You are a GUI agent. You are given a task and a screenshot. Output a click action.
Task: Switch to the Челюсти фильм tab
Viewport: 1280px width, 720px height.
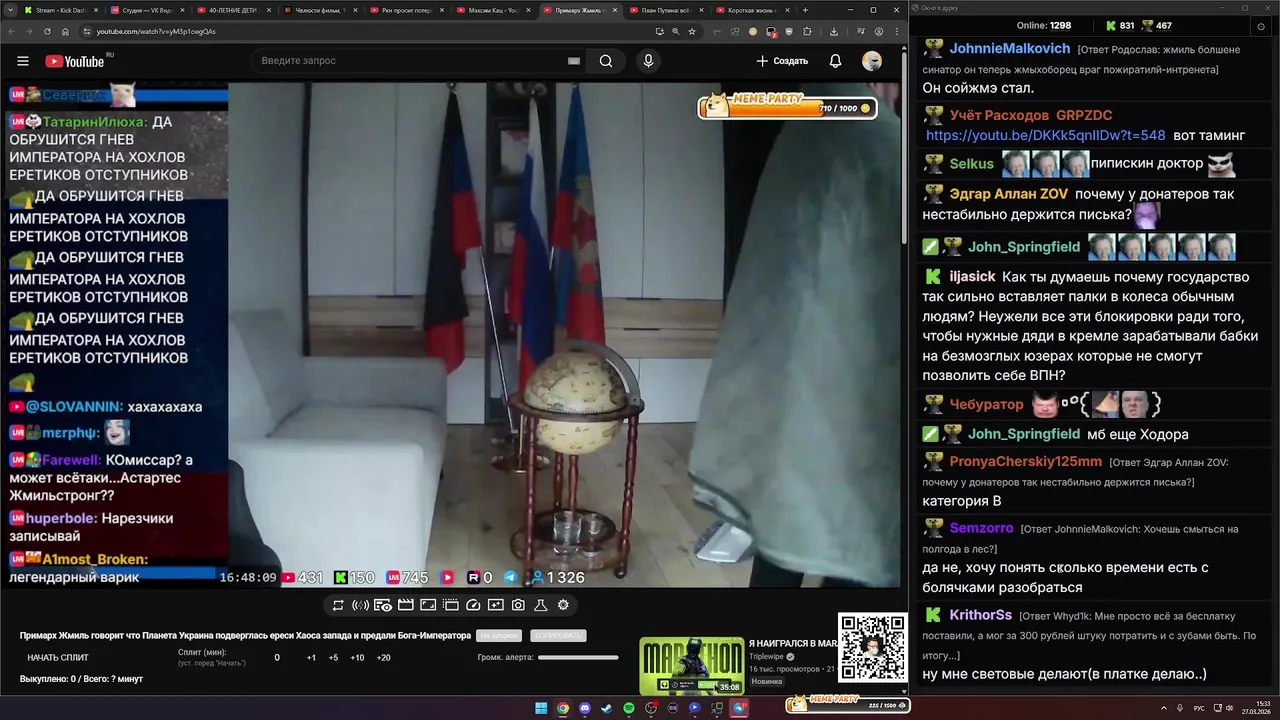319,10
